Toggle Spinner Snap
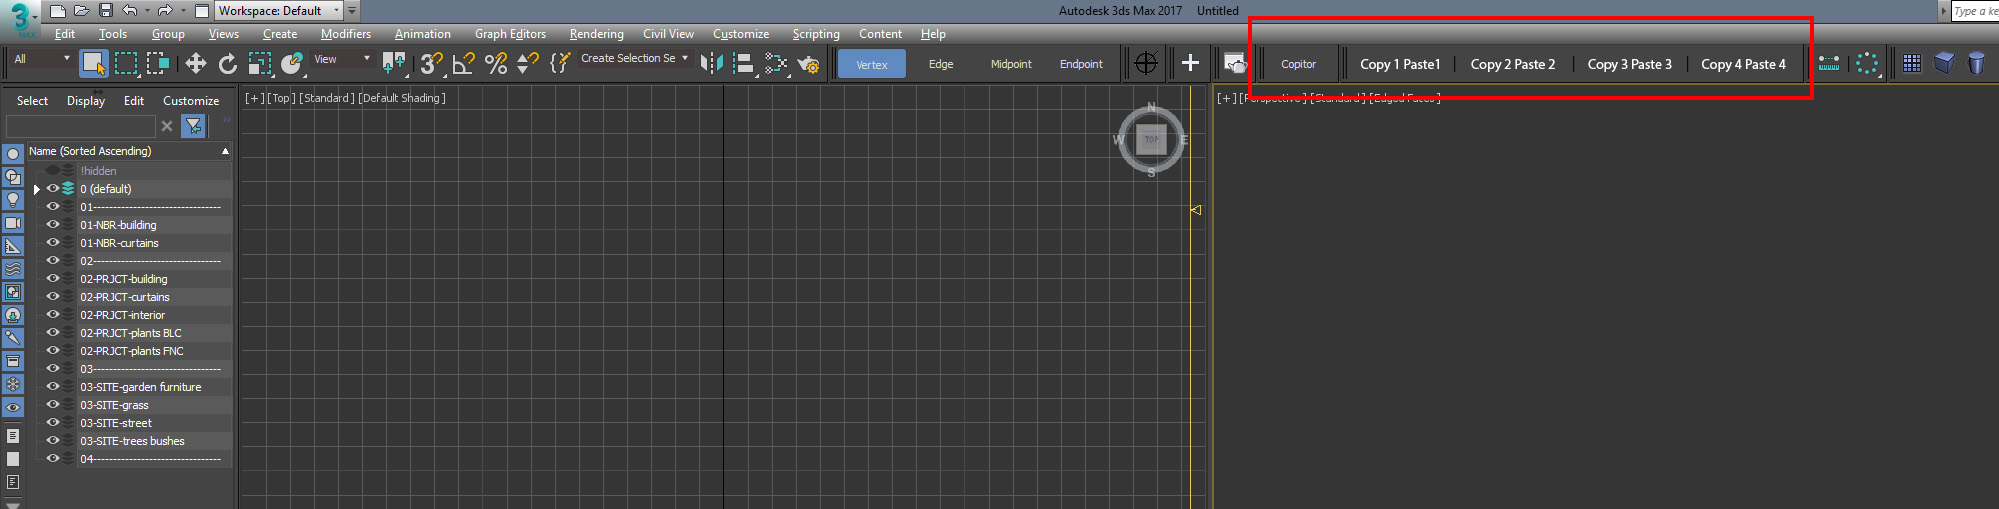This screenshot has width=1999, height=509. (x=528, y=63)
